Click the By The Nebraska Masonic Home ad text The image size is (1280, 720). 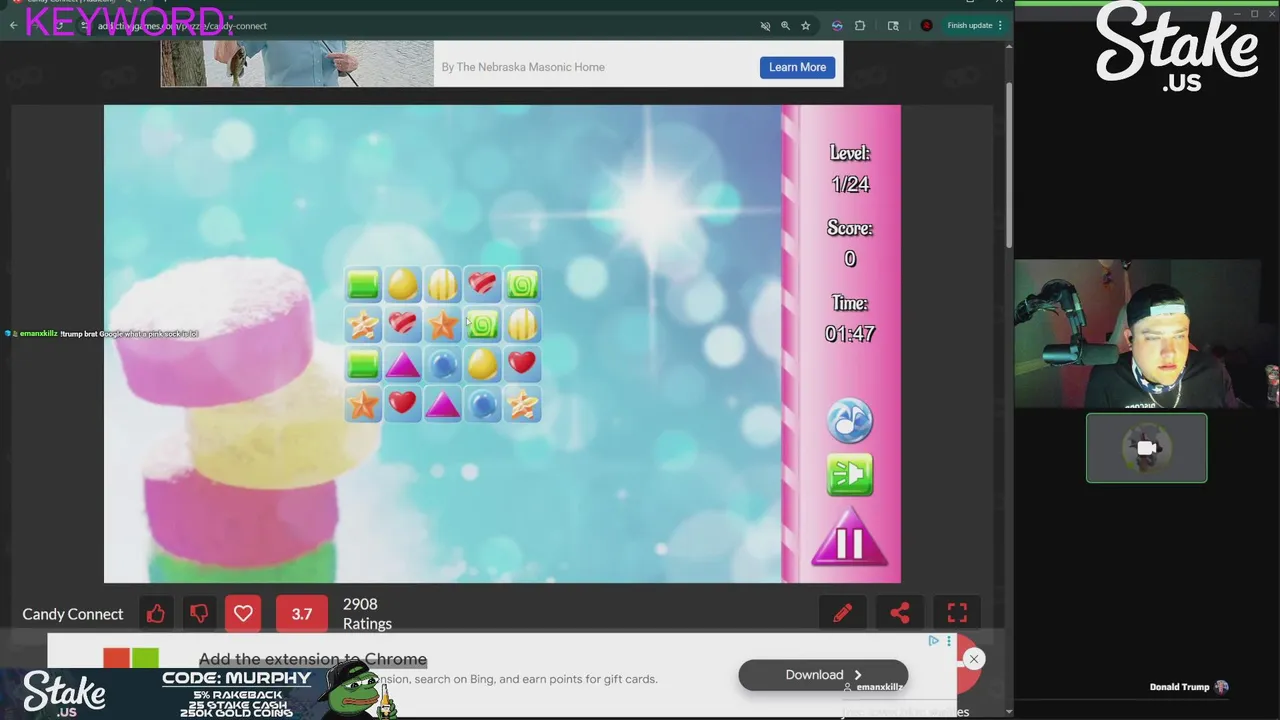pos(523,67)
